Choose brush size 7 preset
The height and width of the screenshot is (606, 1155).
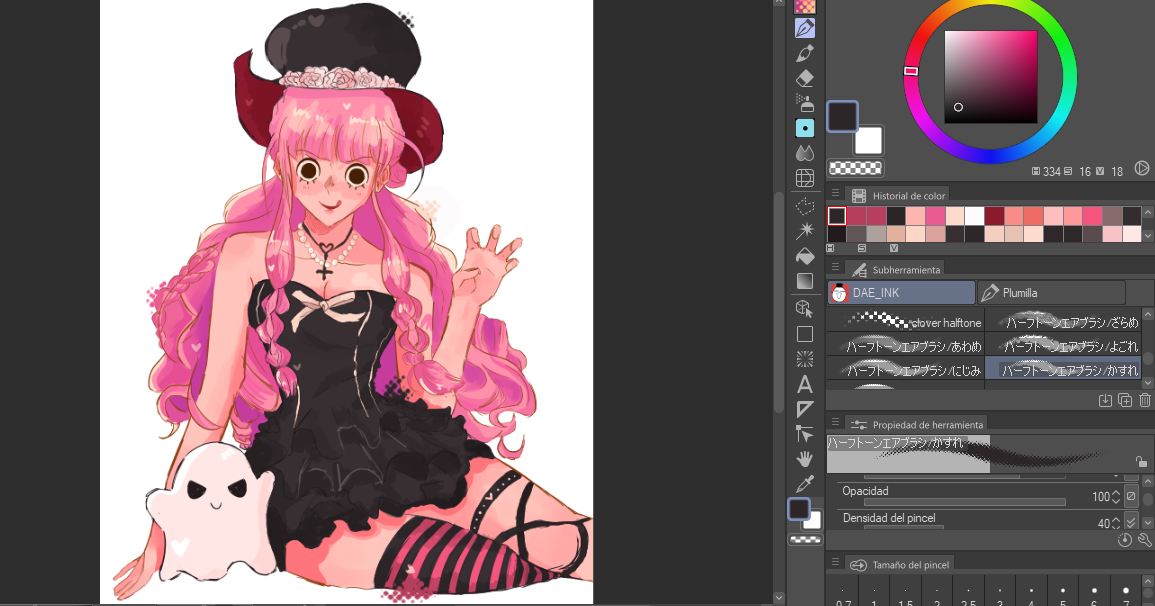click(x=1126, y=597)
